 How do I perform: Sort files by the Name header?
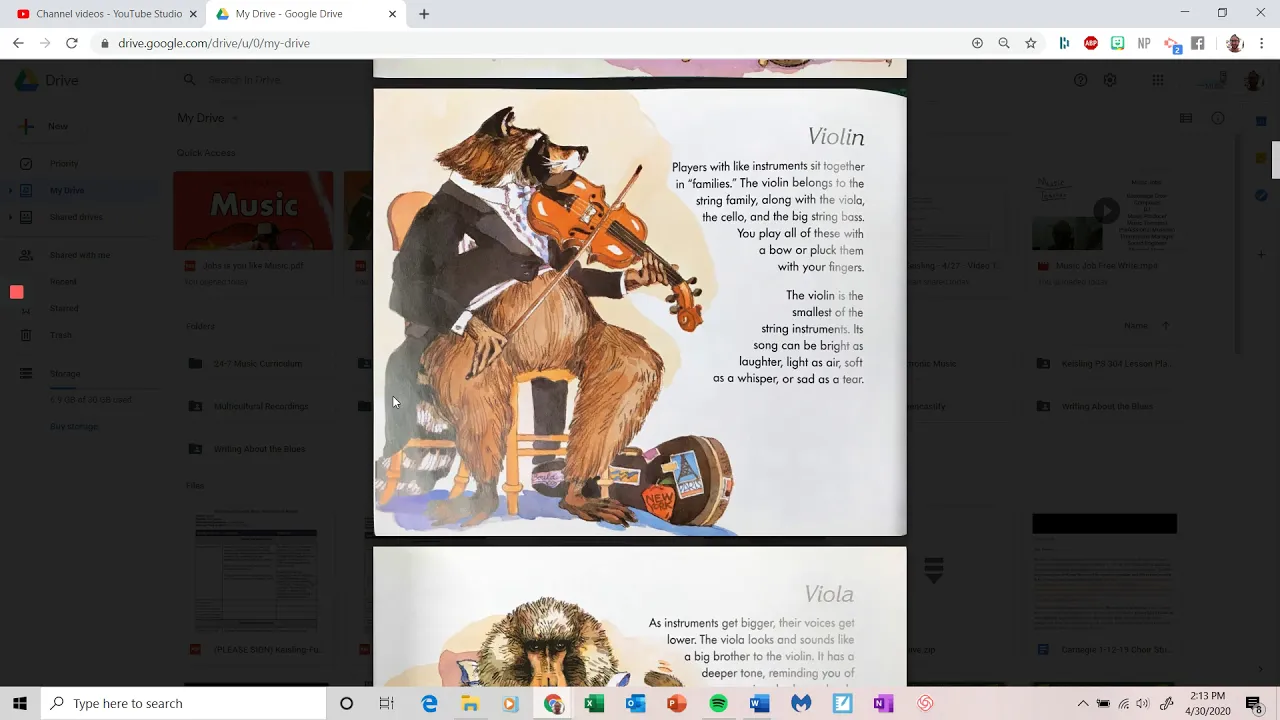[x=1135, y=325]
